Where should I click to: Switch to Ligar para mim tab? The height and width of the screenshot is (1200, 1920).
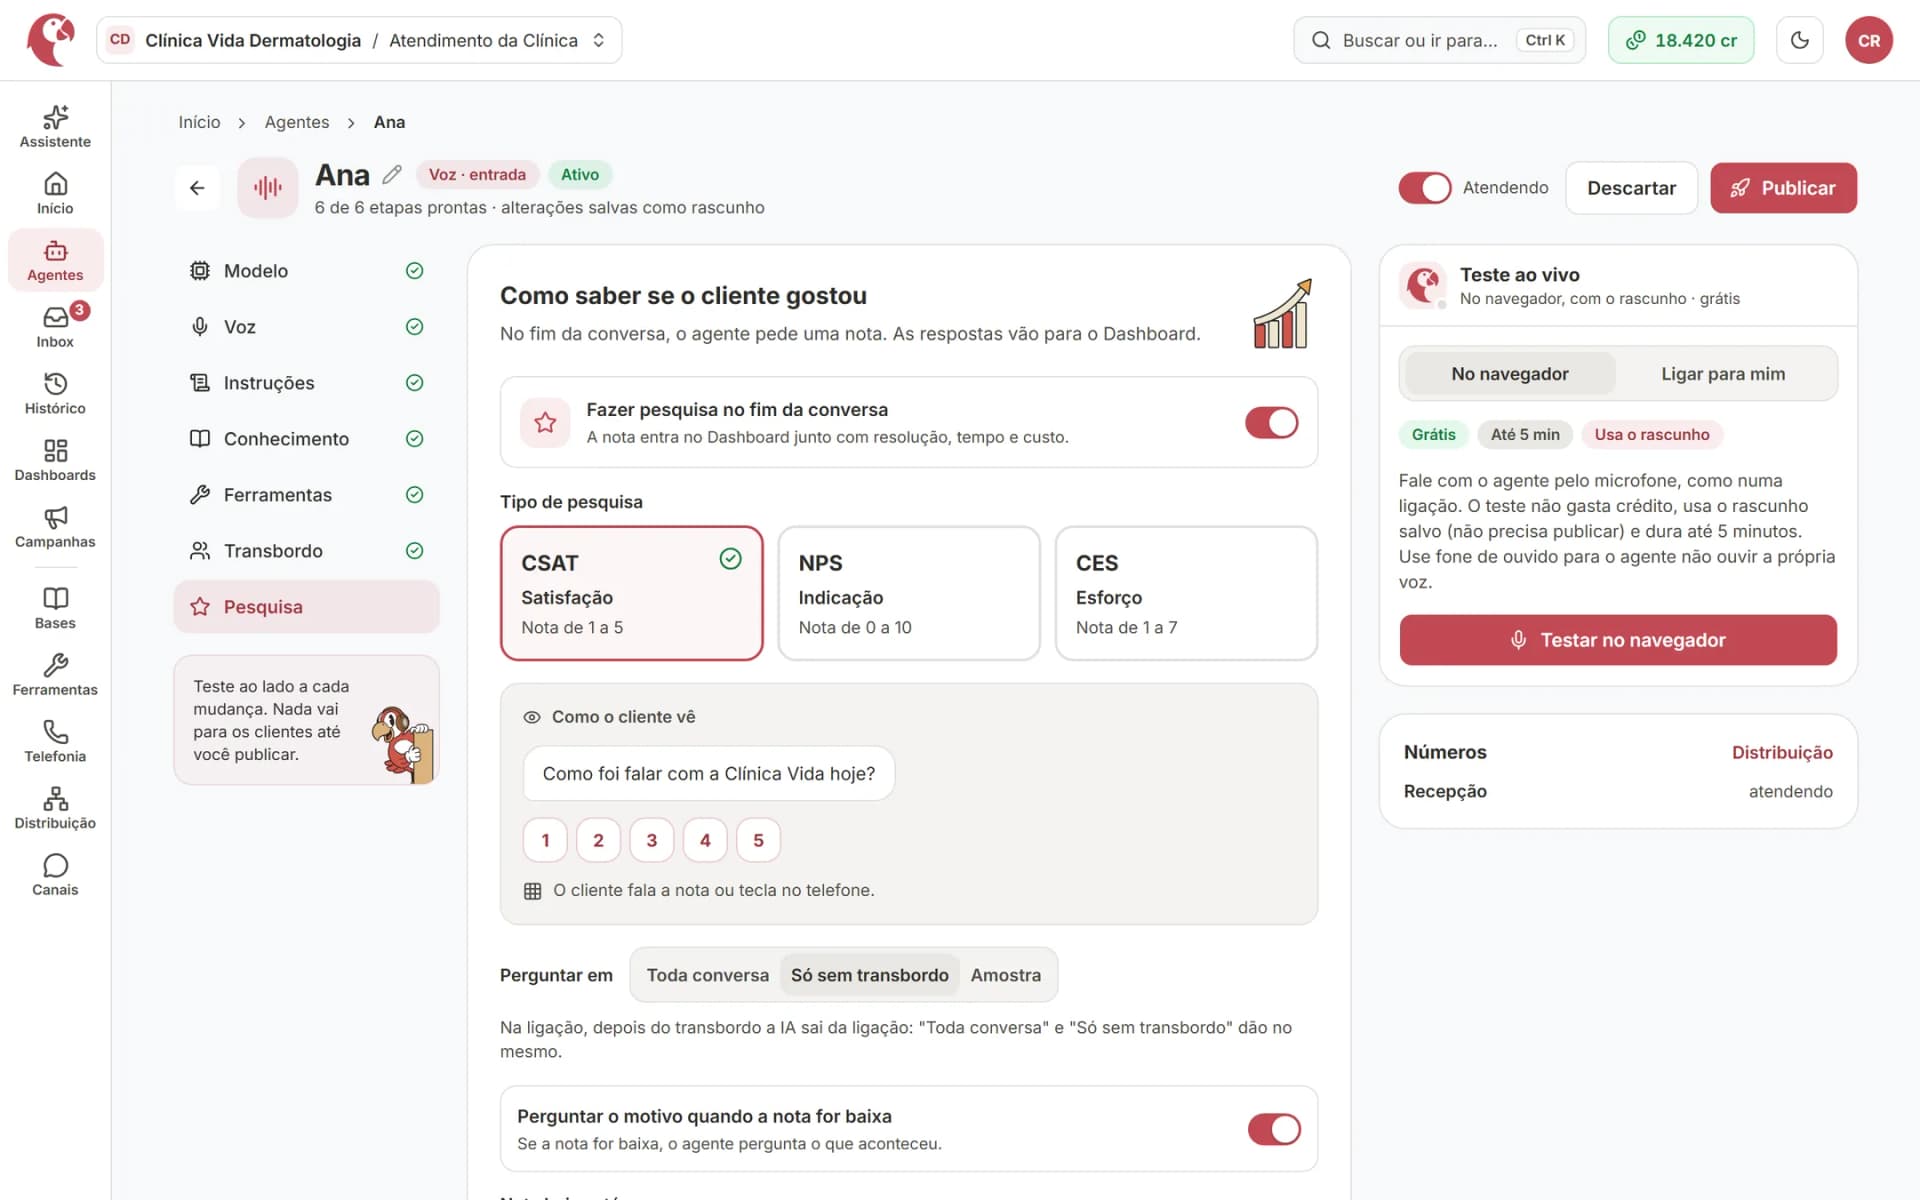[1722, 374]
